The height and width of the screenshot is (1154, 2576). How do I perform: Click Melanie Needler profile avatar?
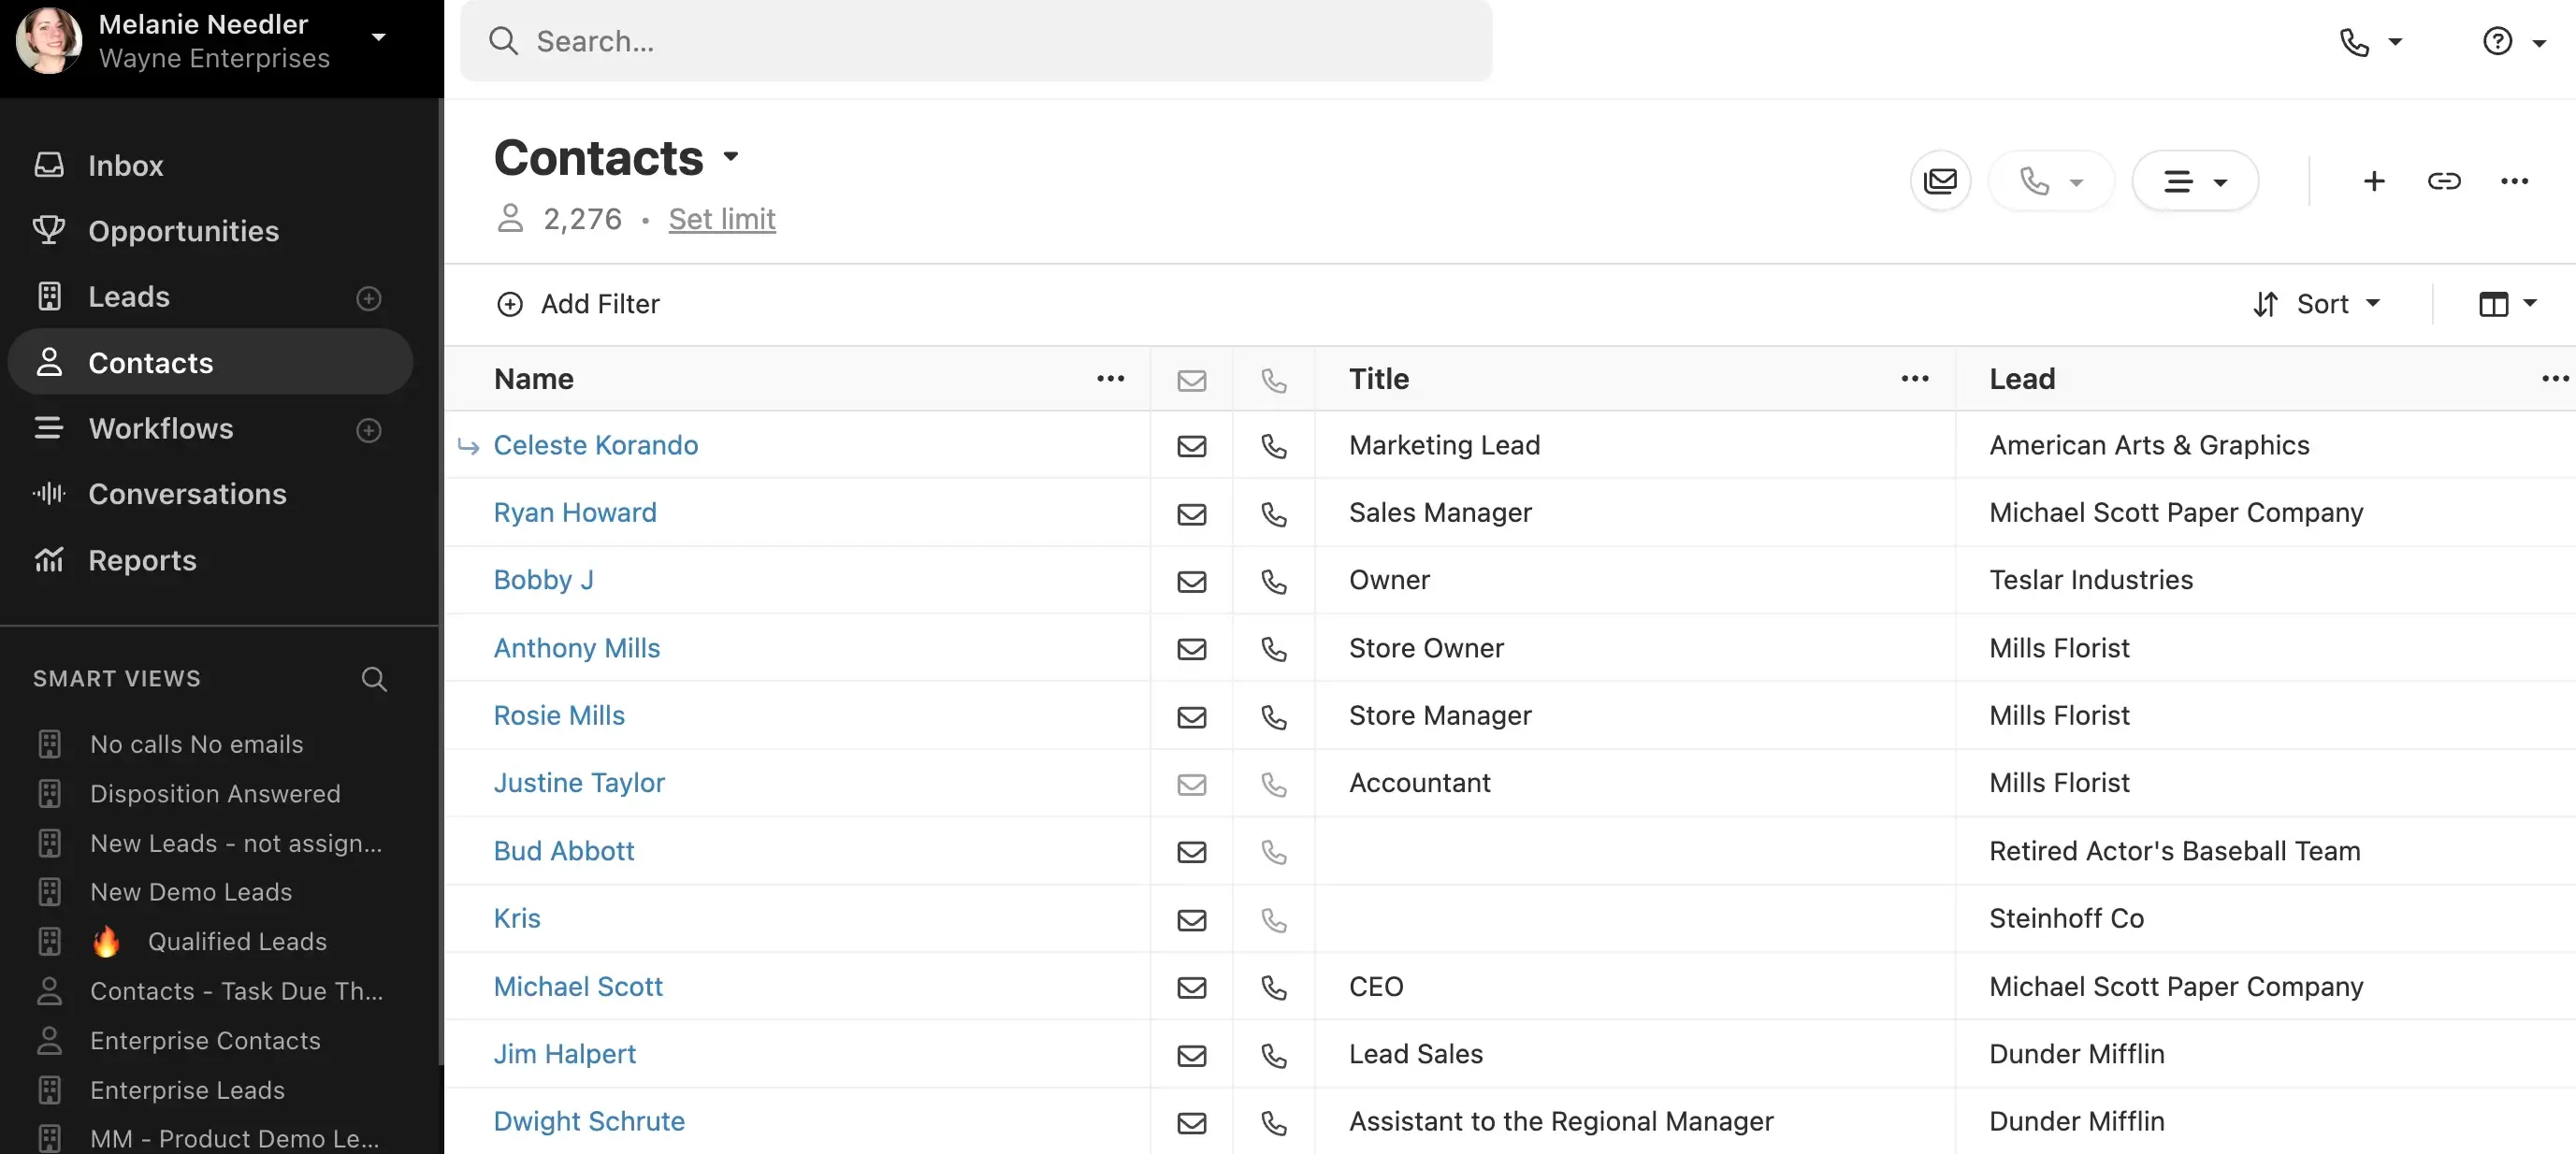pyautogui.click(x=47, y=41)
